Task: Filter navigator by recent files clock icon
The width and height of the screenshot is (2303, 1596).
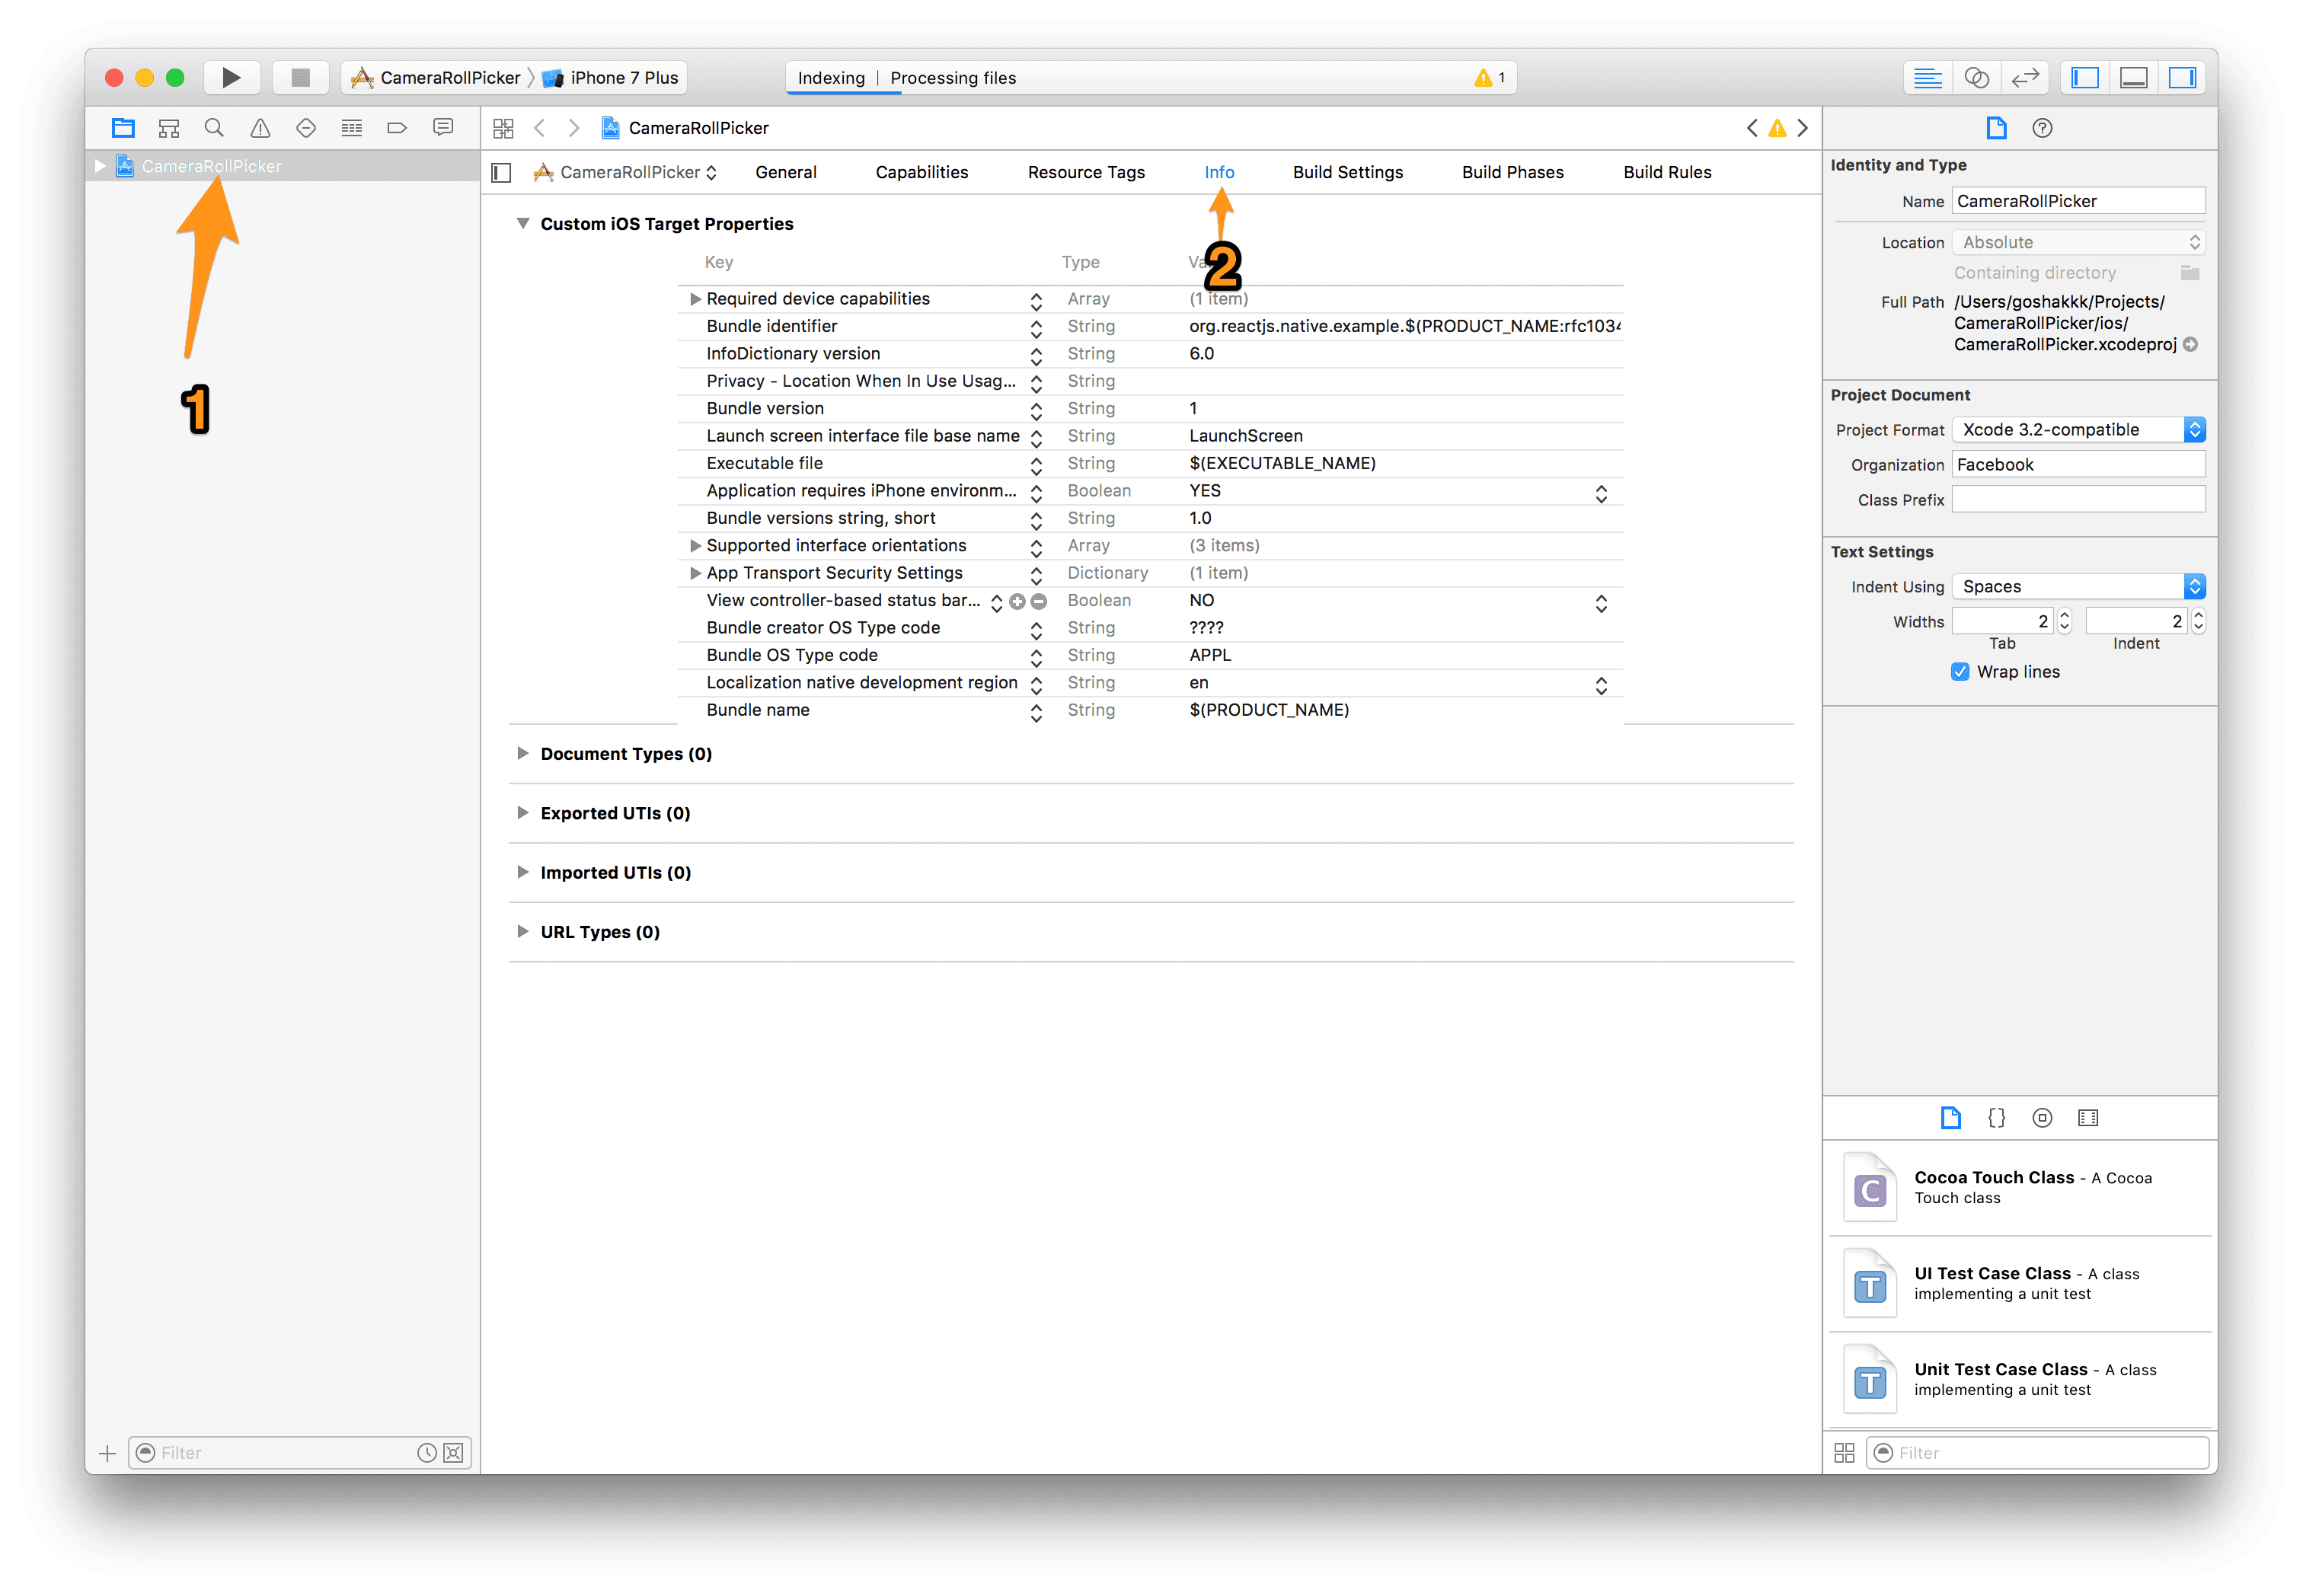Action: tap(426, 1453)
